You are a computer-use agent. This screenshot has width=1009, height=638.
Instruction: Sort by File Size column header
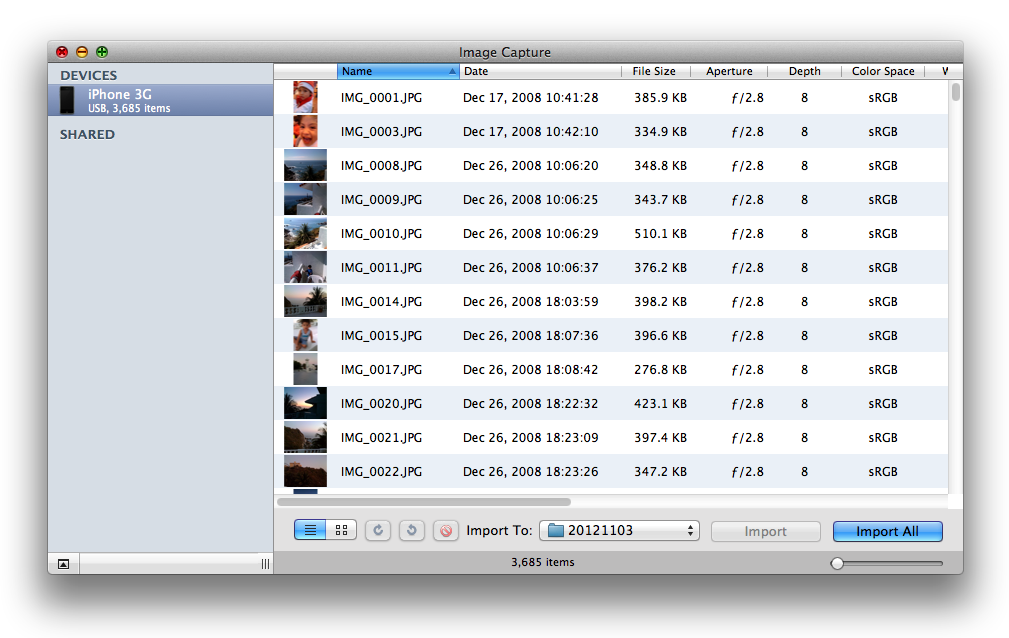point(654,71)
